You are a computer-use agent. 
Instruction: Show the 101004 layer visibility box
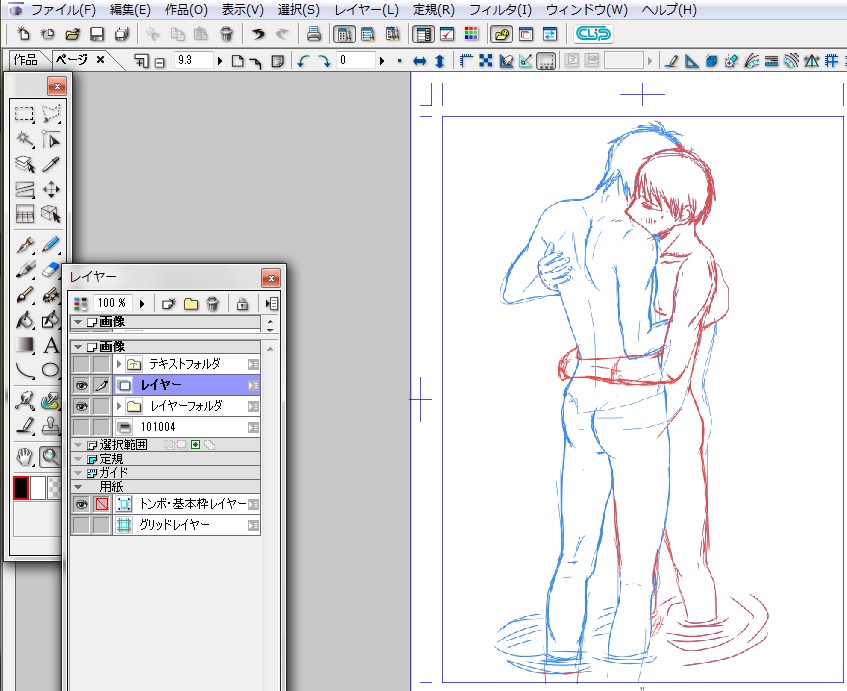[x=81, y=427]
